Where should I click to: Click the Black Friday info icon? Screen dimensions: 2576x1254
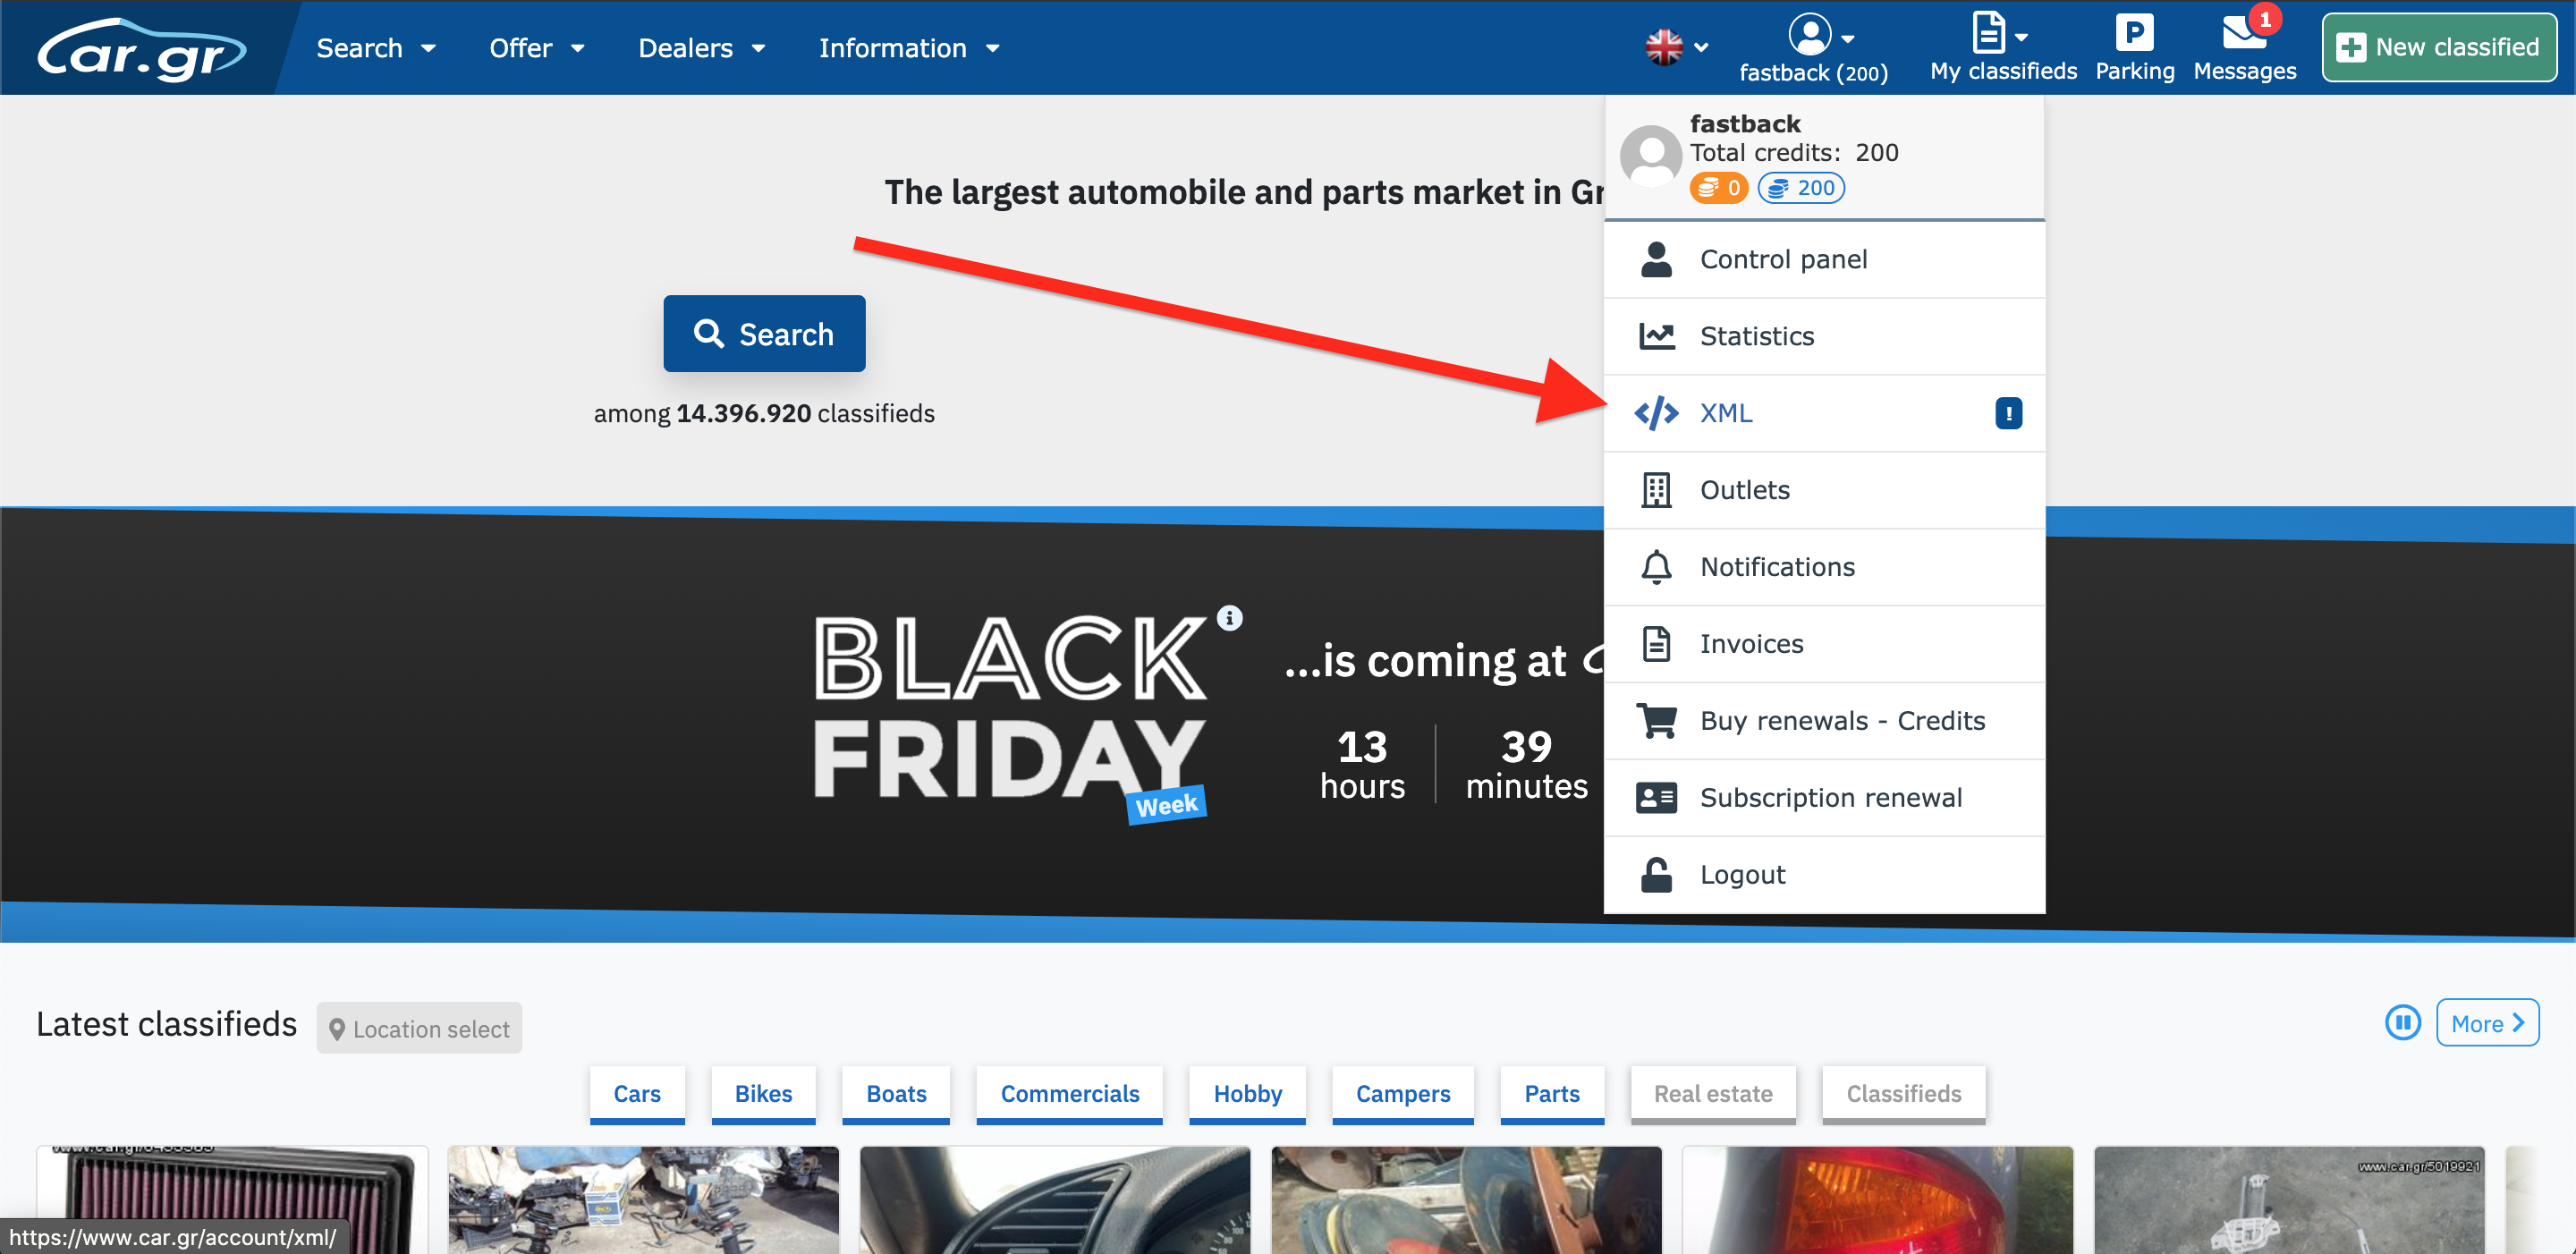(1229, 618)
